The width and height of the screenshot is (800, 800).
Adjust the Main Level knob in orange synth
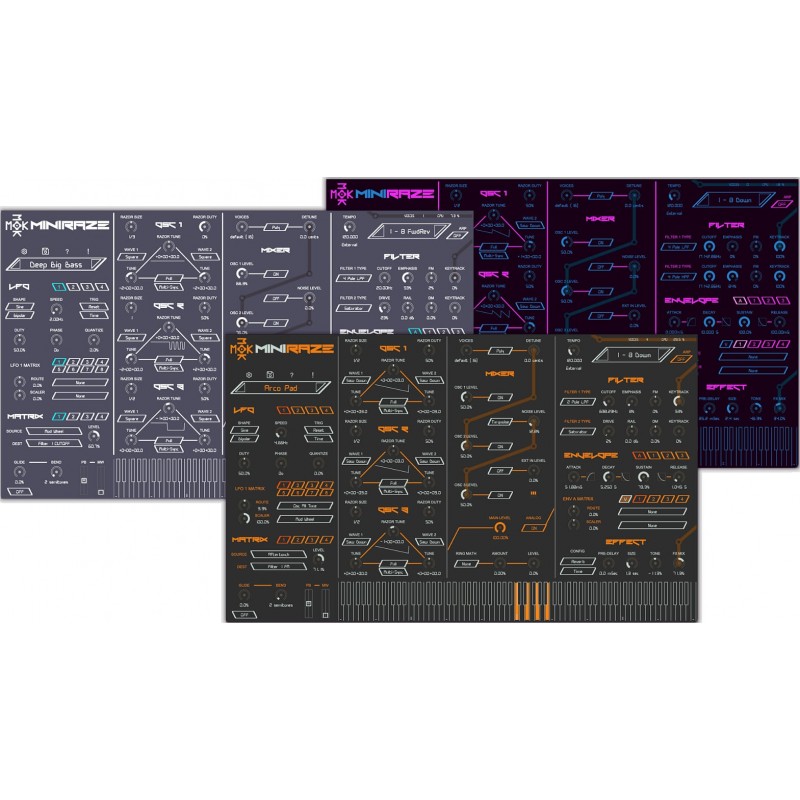[498, 526]
